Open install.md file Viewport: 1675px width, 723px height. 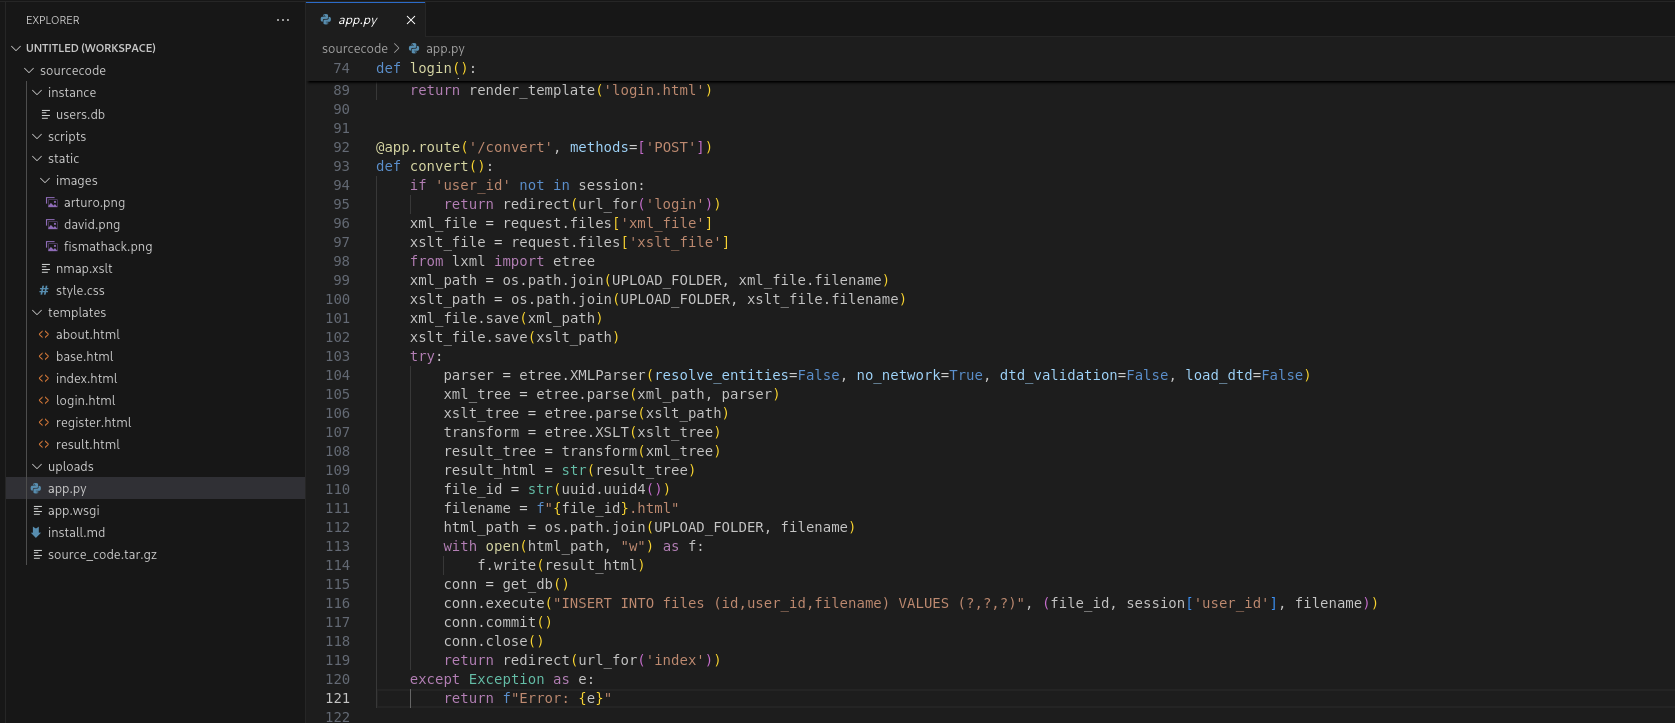[76, 533]
